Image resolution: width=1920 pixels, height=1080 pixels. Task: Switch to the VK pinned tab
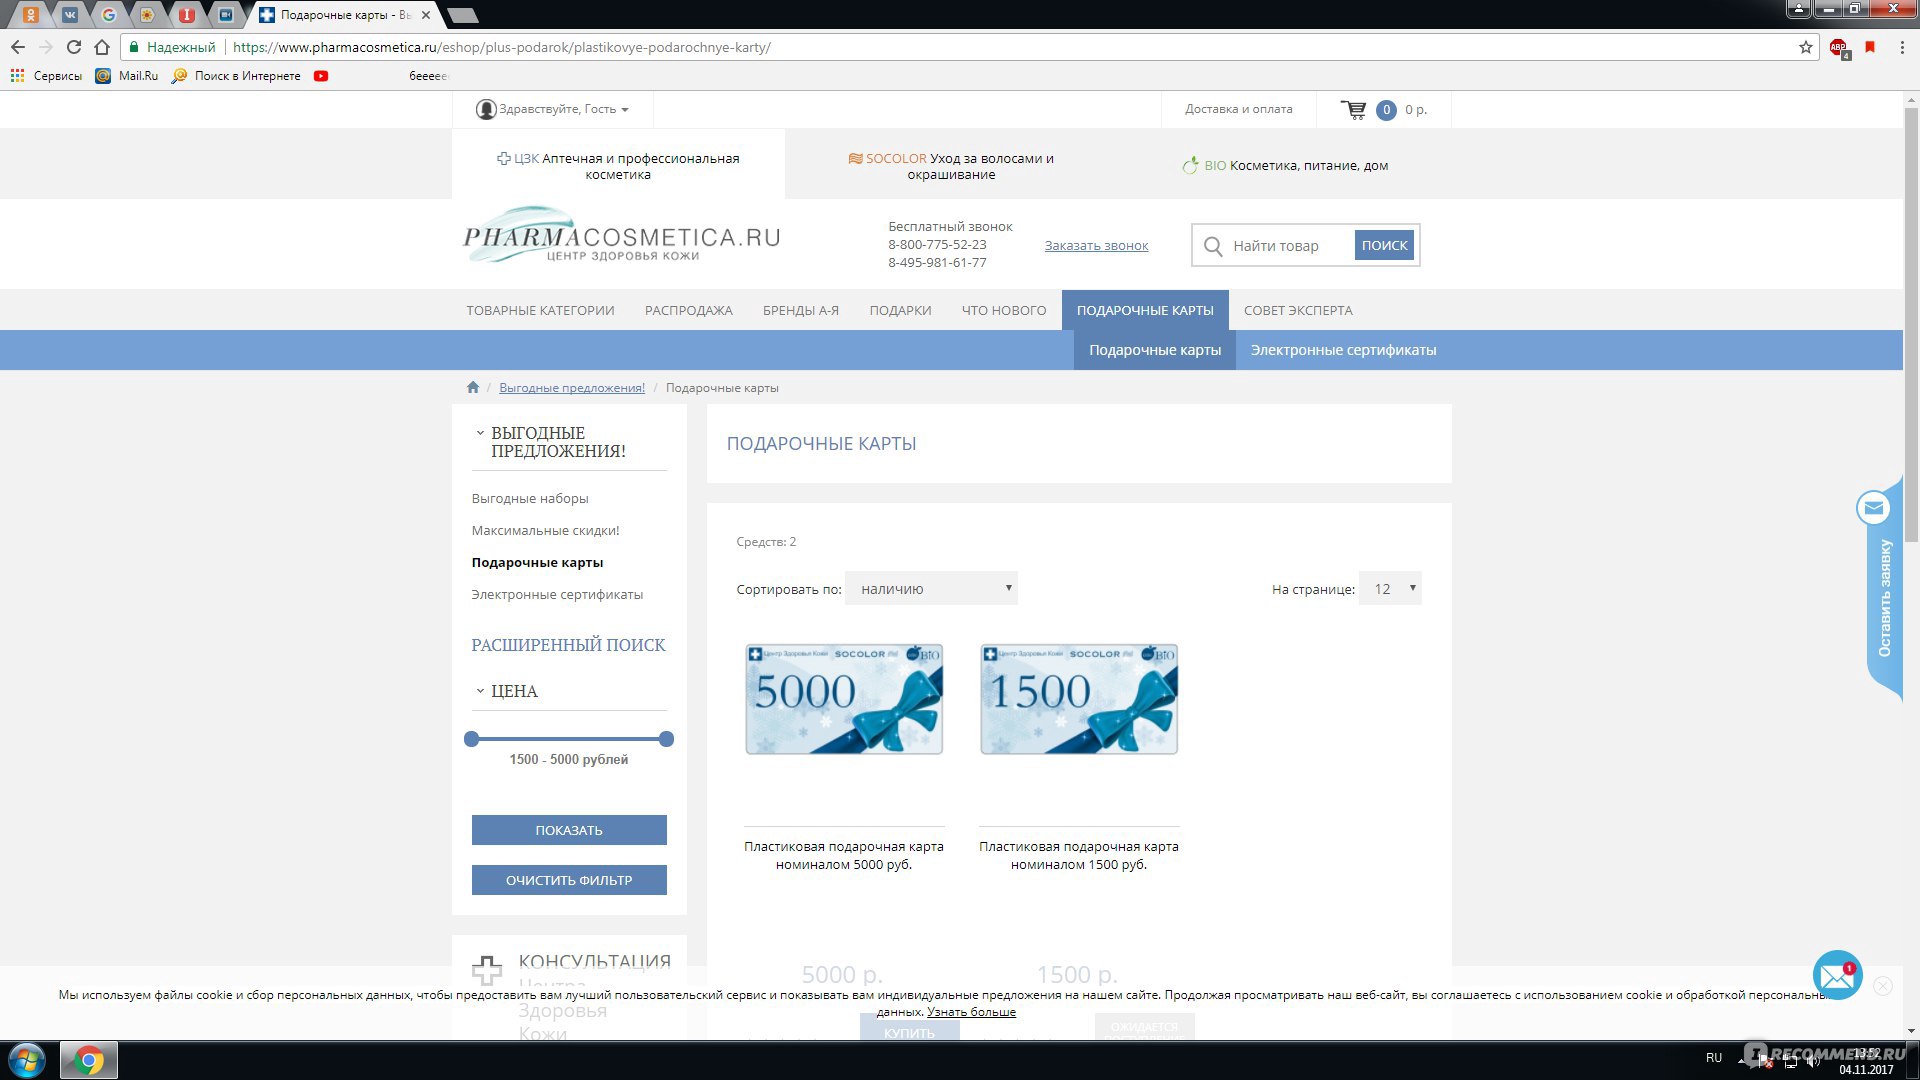pyautogui.click(x=70, y=15)
